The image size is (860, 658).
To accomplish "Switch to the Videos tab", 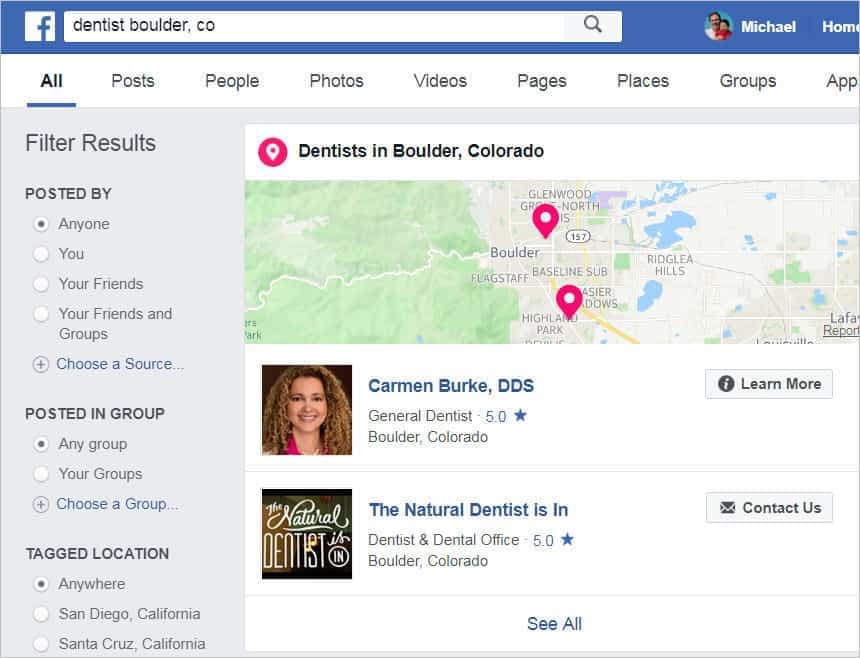I will (x=440, y=81).
